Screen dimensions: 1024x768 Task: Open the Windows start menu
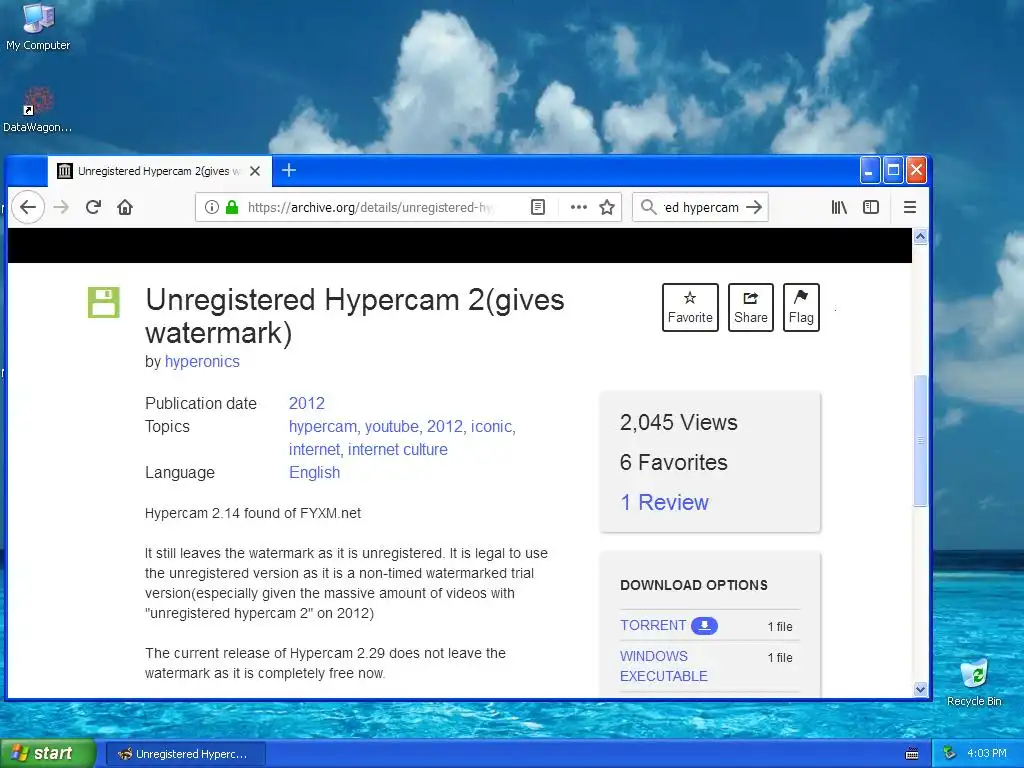[47, 754]
